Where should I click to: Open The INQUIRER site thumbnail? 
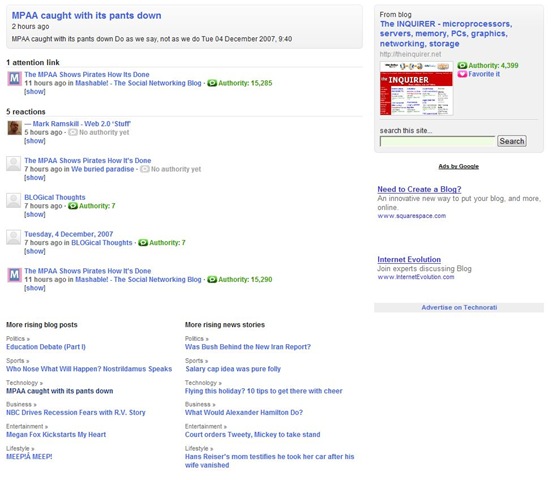click(x=416, y=89)
